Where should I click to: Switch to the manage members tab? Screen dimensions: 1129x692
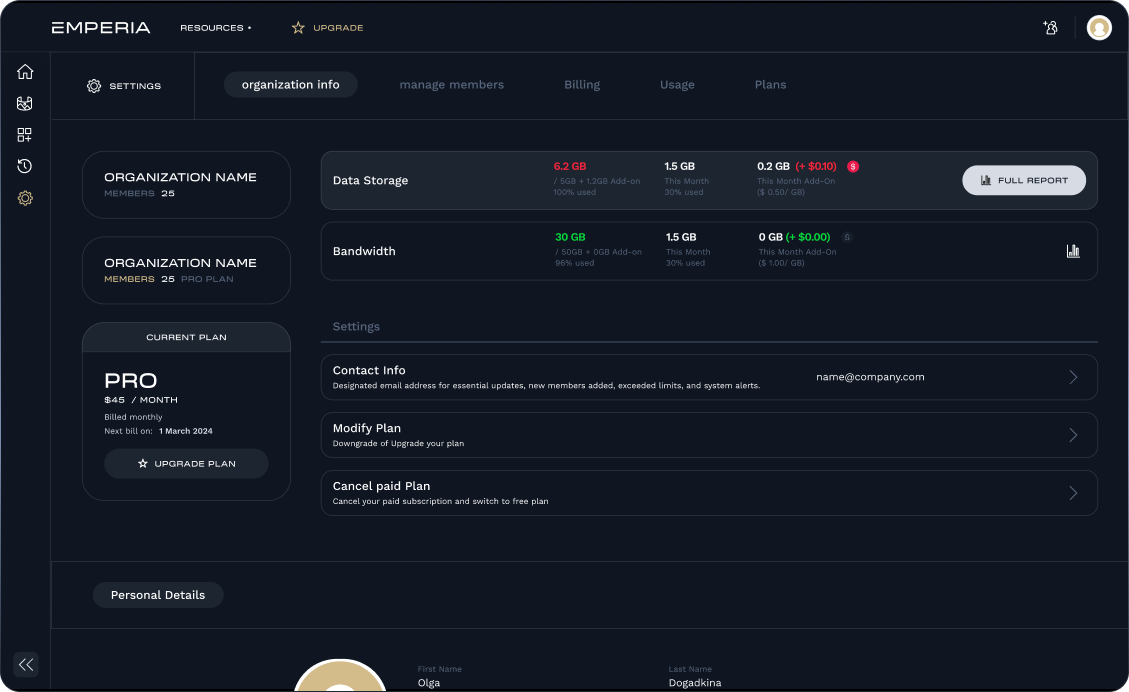[x=451, y=85]
